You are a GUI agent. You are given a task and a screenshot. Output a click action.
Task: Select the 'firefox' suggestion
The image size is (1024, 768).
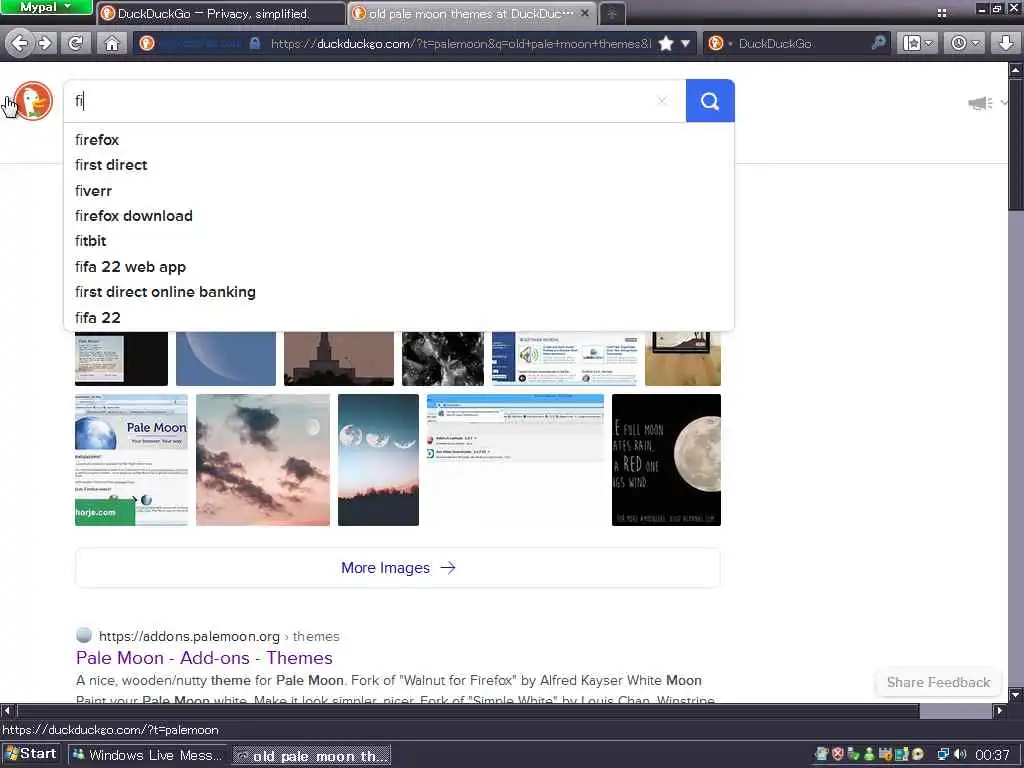click(x=398, y=140)
